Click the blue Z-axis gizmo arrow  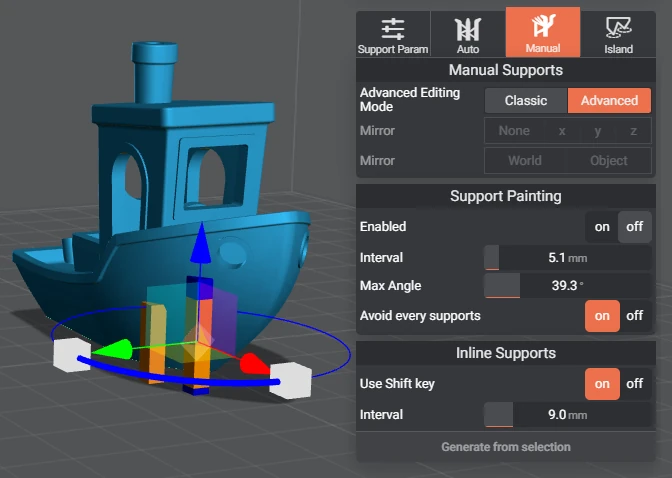201,243
